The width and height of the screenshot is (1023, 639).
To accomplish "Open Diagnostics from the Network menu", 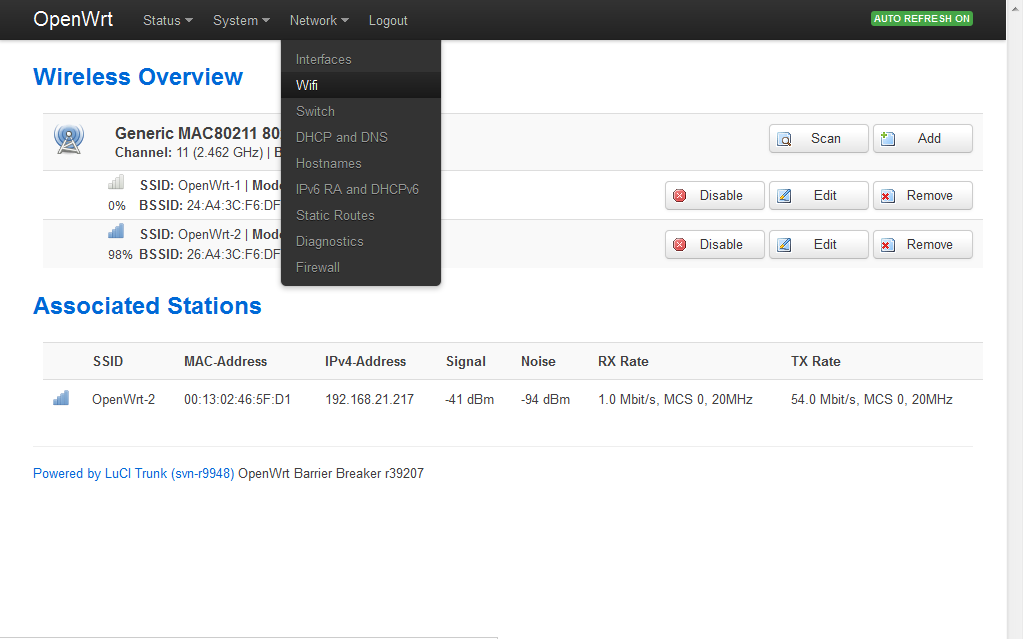I will [361, 242].
